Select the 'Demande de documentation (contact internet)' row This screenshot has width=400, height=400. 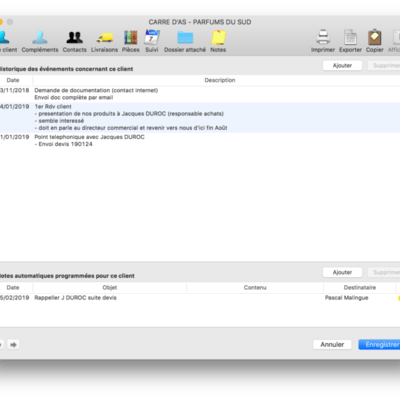(96, 90)
